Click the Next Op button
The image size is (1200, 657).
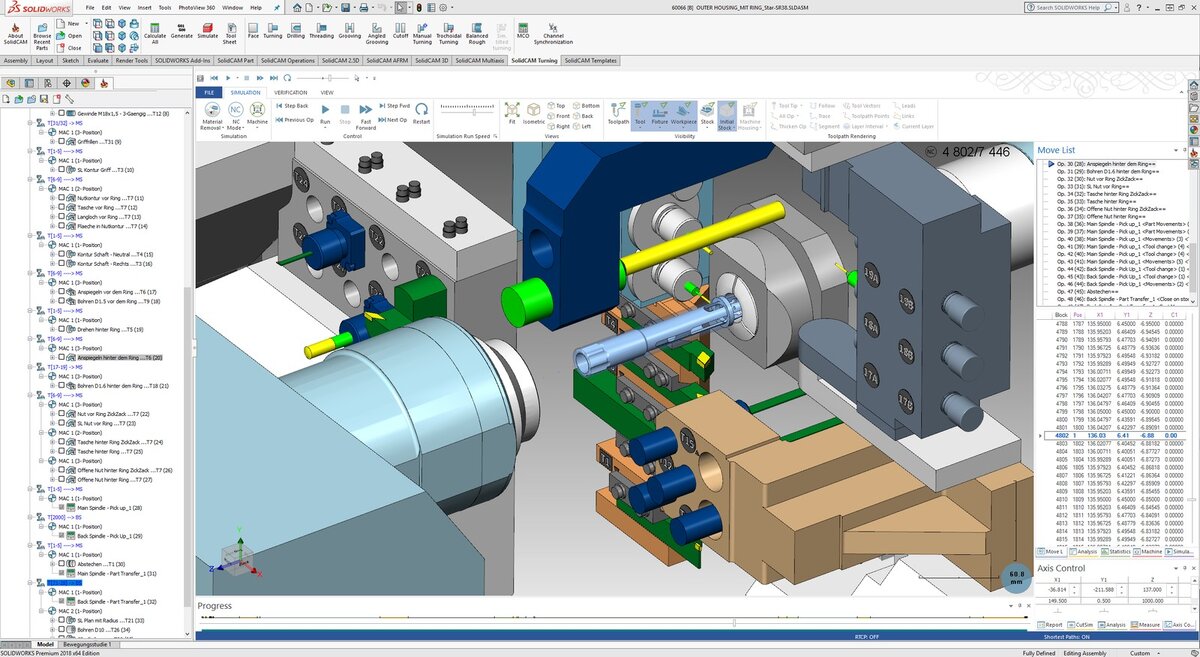[392, 119]
